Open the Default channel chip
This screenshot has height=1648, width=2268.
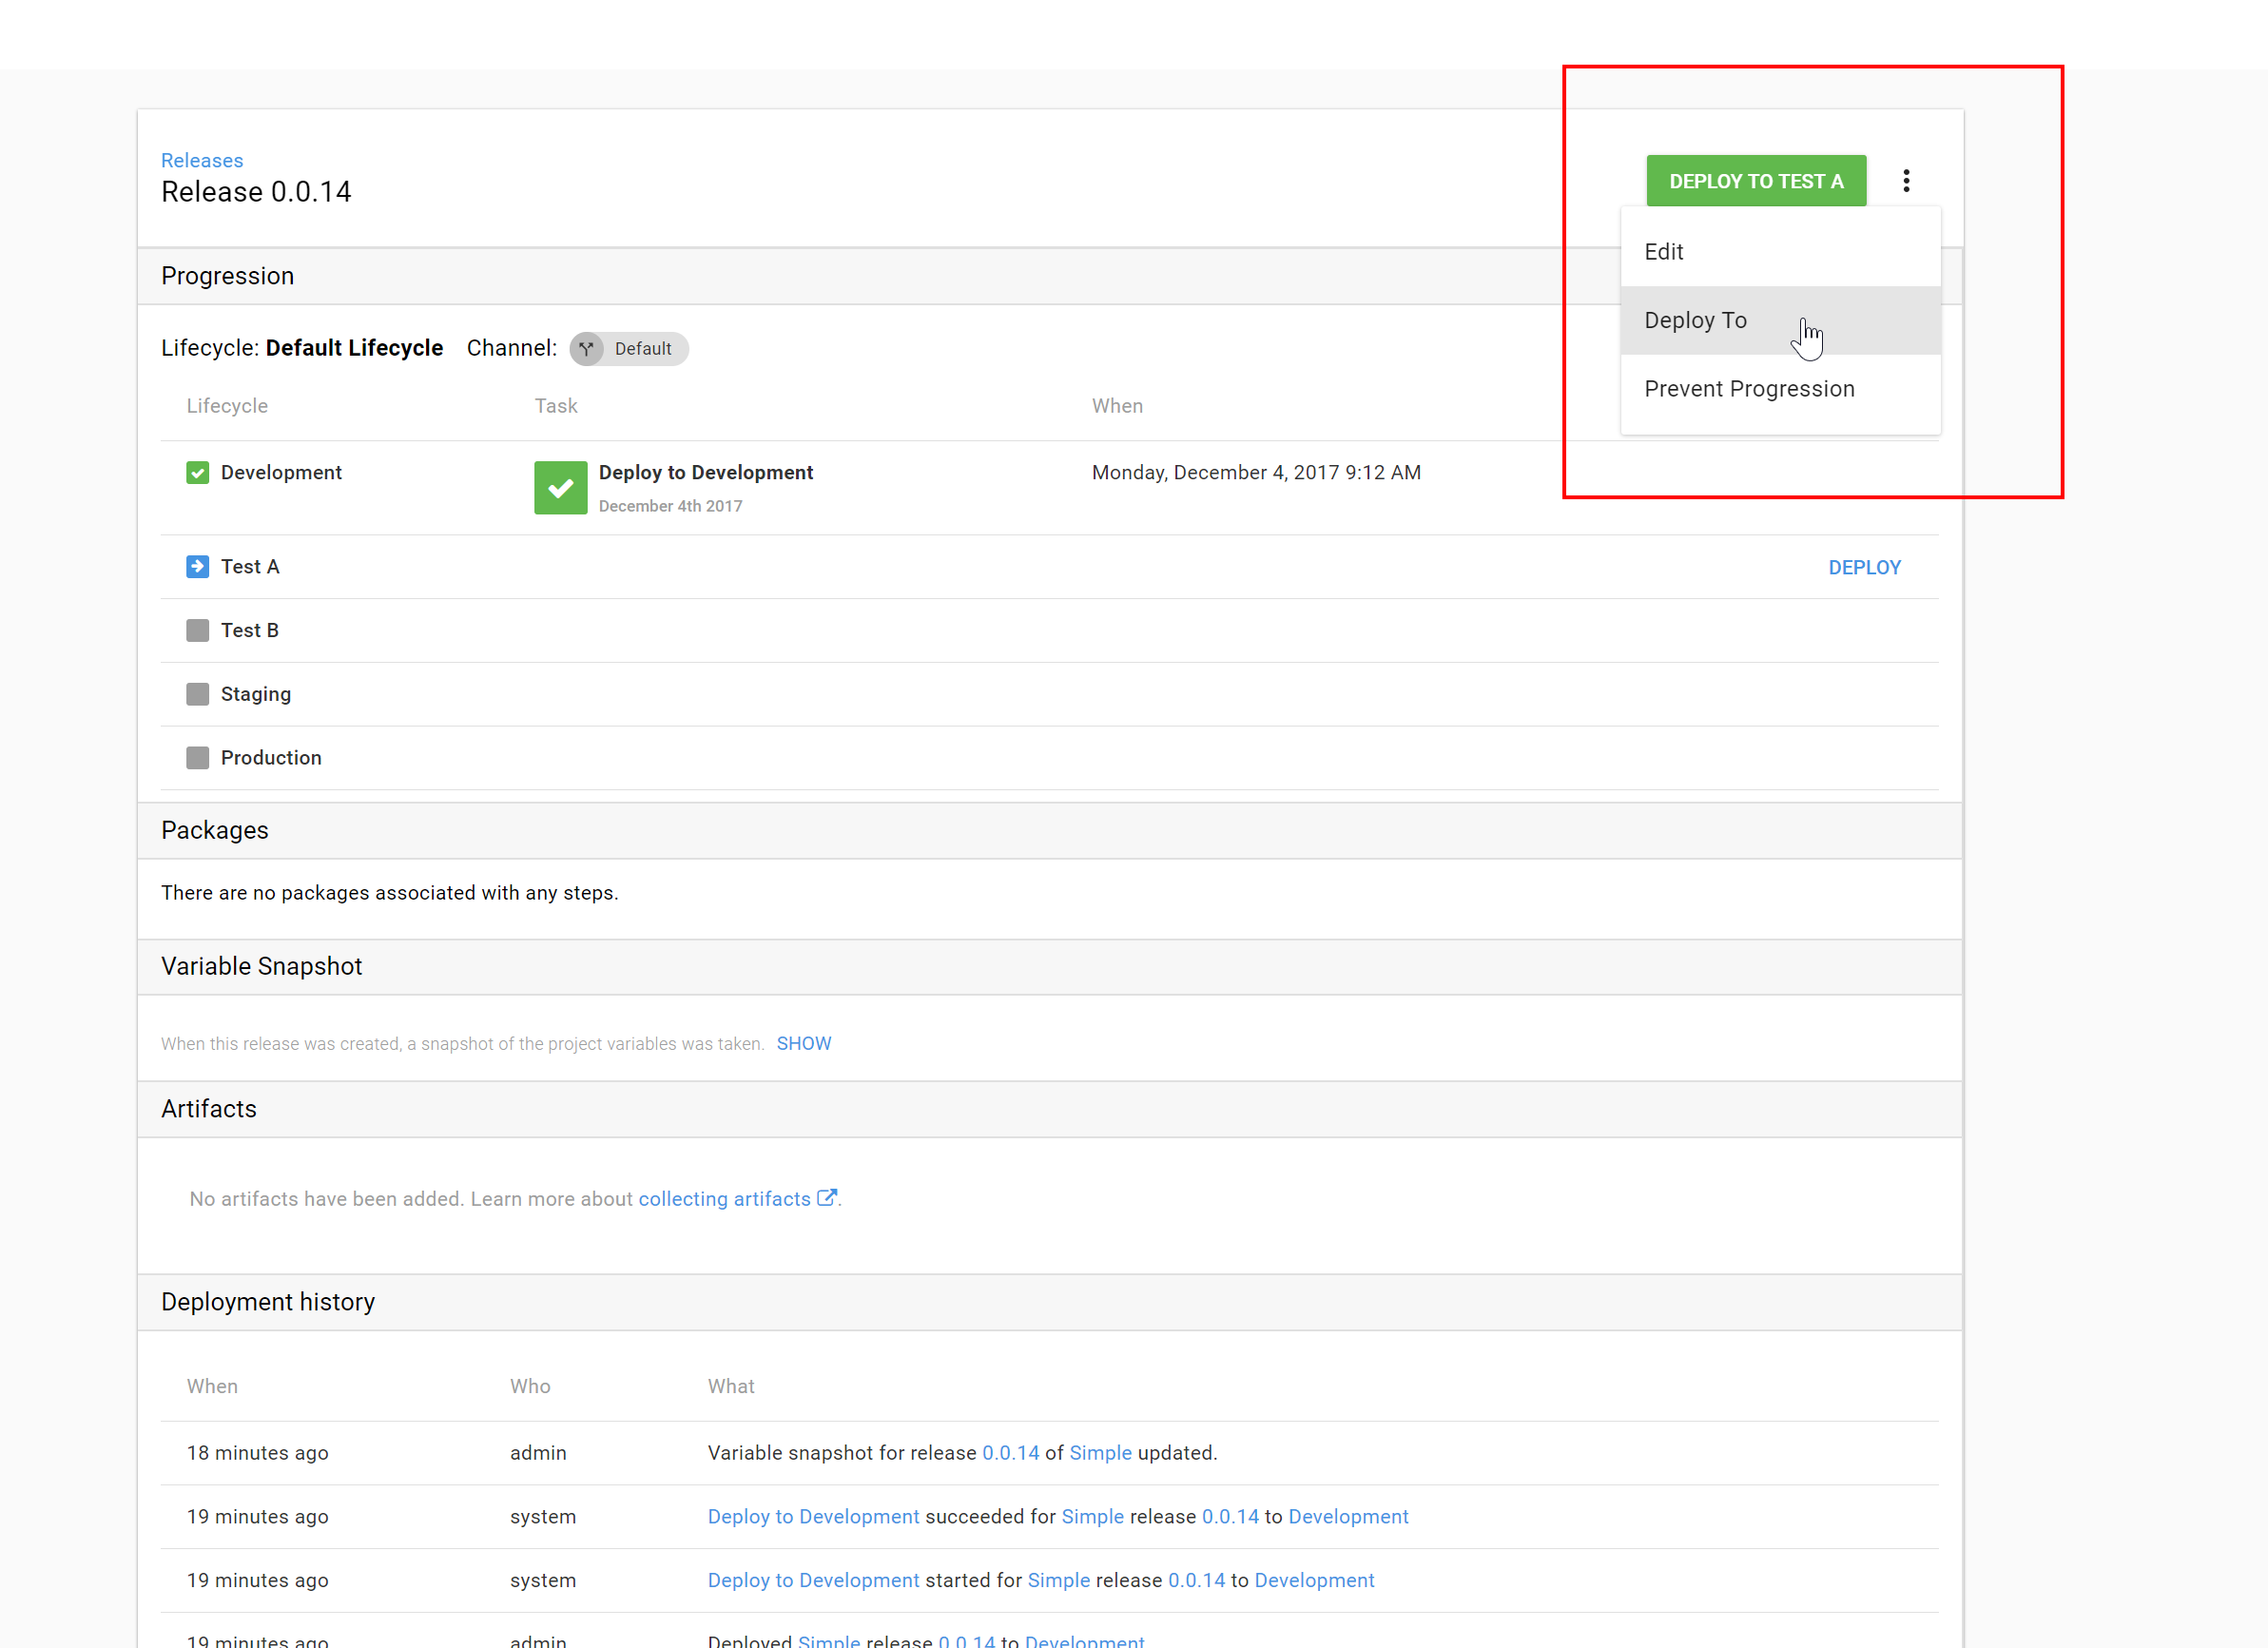point(629,349)
